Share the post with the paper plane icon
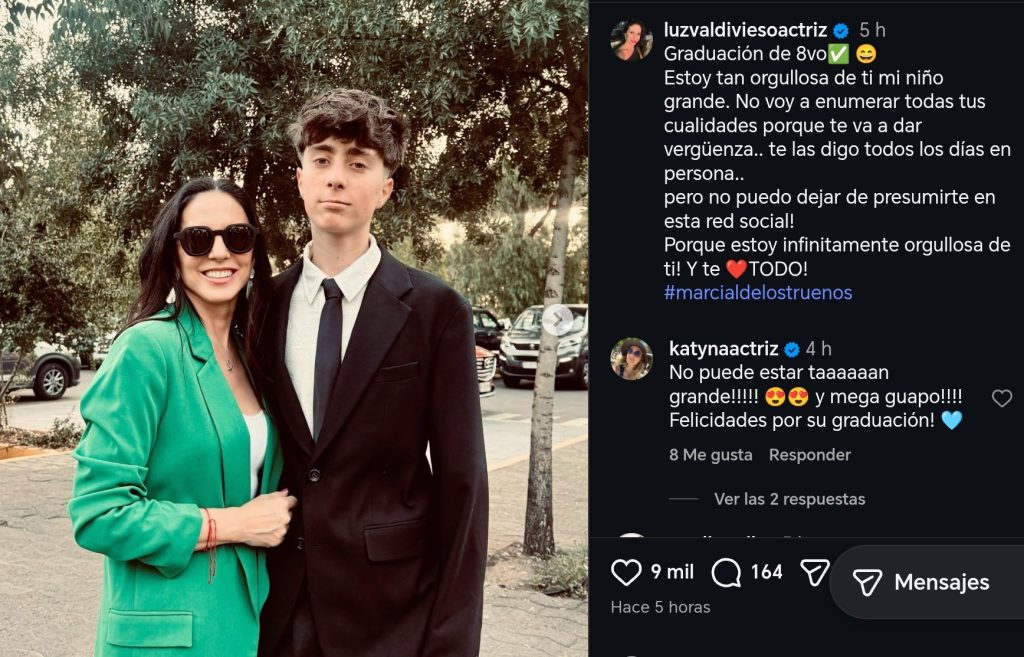Viewport: 1024px width, 657px height. point(814,572)
